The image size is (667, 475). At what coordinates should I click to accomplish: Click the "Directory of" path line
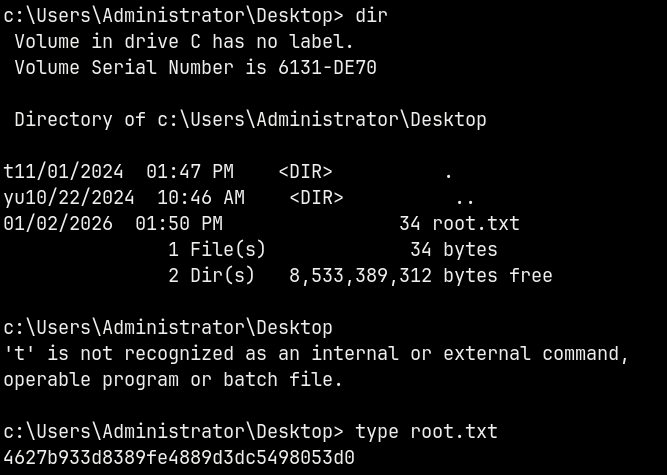point(250,120)
